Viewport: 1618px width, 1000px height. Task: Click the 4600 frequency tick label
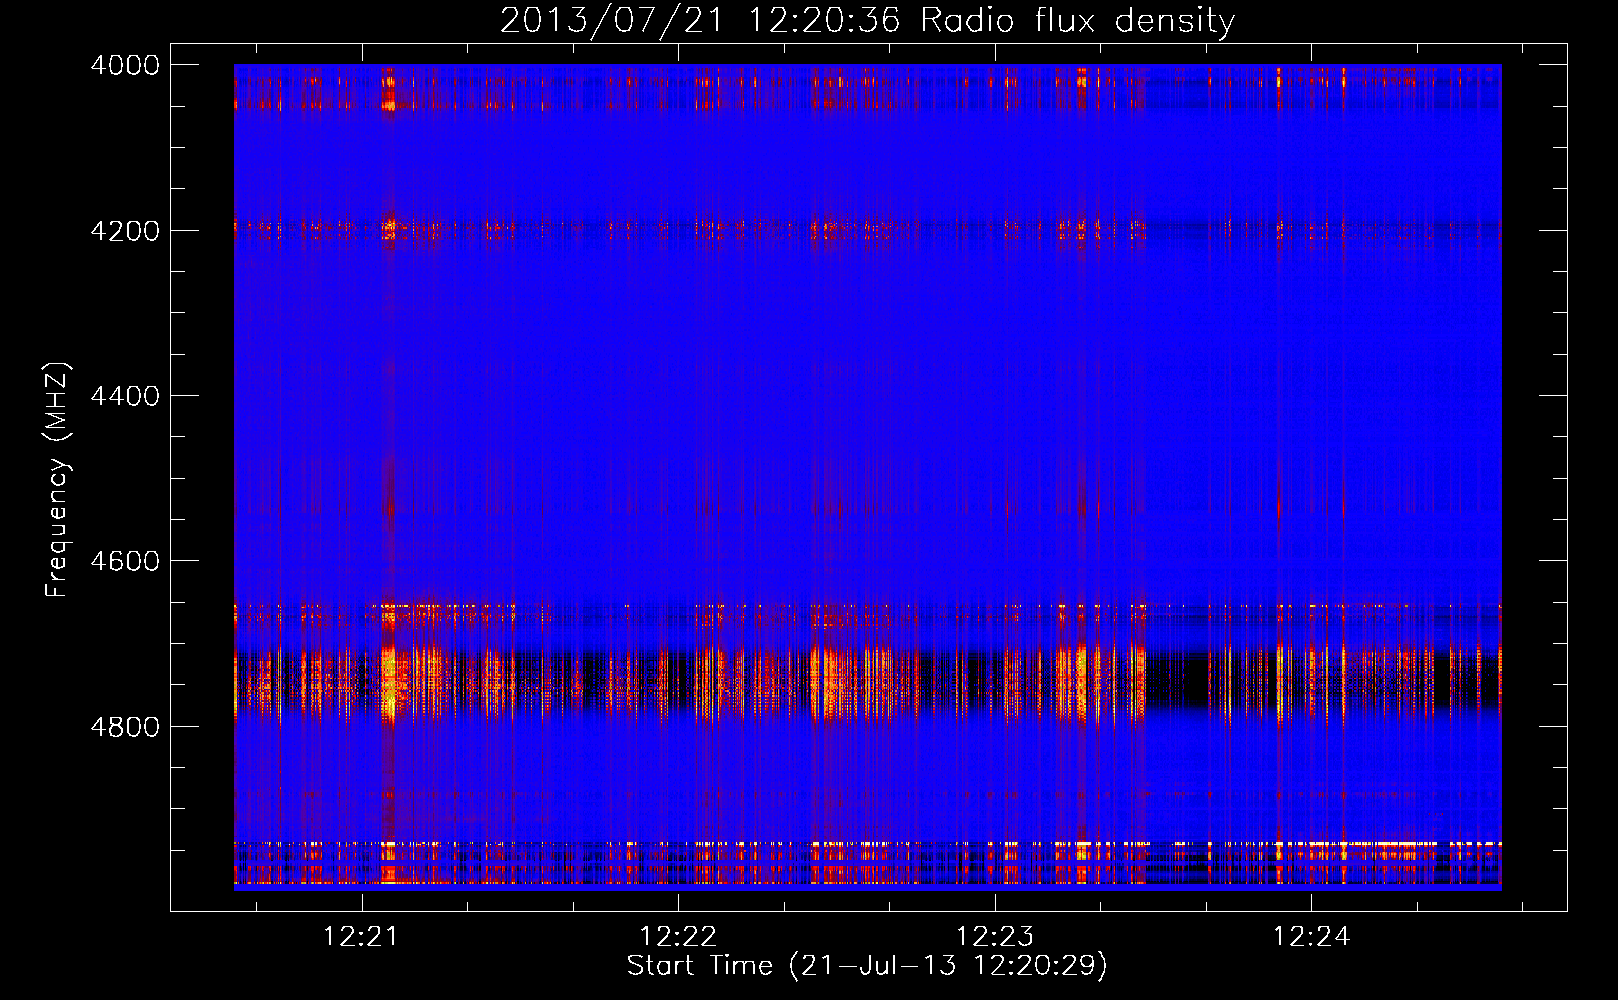pyautogui.click(x=125, y=561)
